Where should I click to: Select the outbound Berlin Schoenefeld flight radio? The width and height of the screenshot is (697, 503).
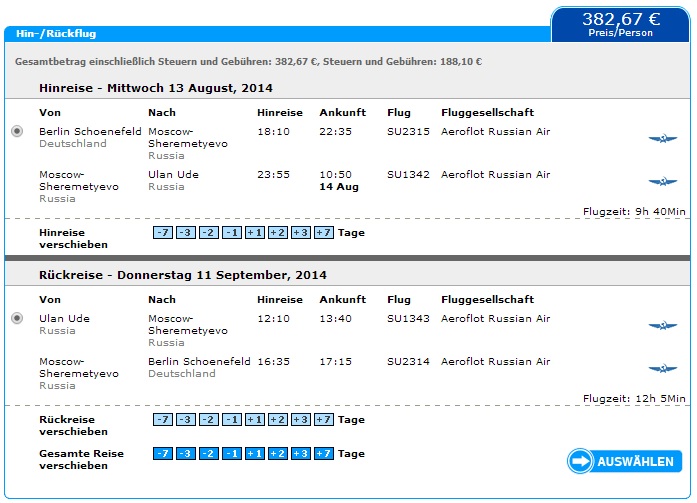pos(17,131)
